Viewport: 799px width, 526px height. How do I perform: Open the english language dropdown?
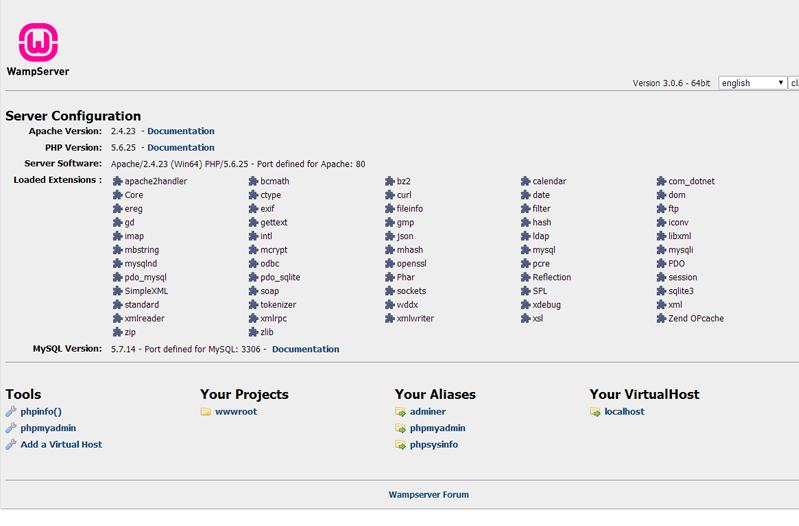[752, 83]
